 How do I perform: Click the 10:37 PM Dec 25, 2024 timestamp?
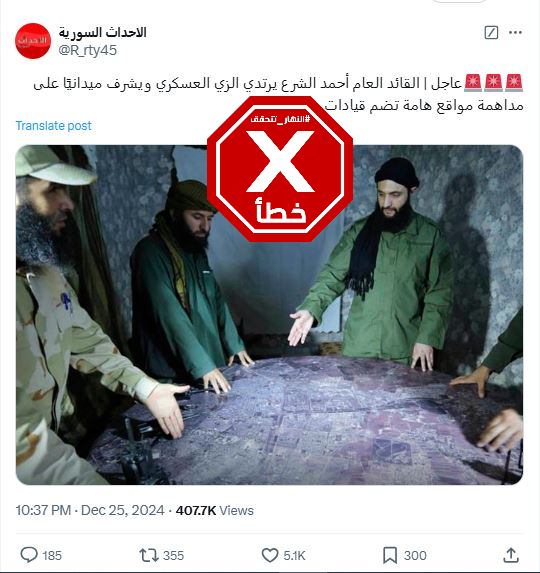click(90, 510)
